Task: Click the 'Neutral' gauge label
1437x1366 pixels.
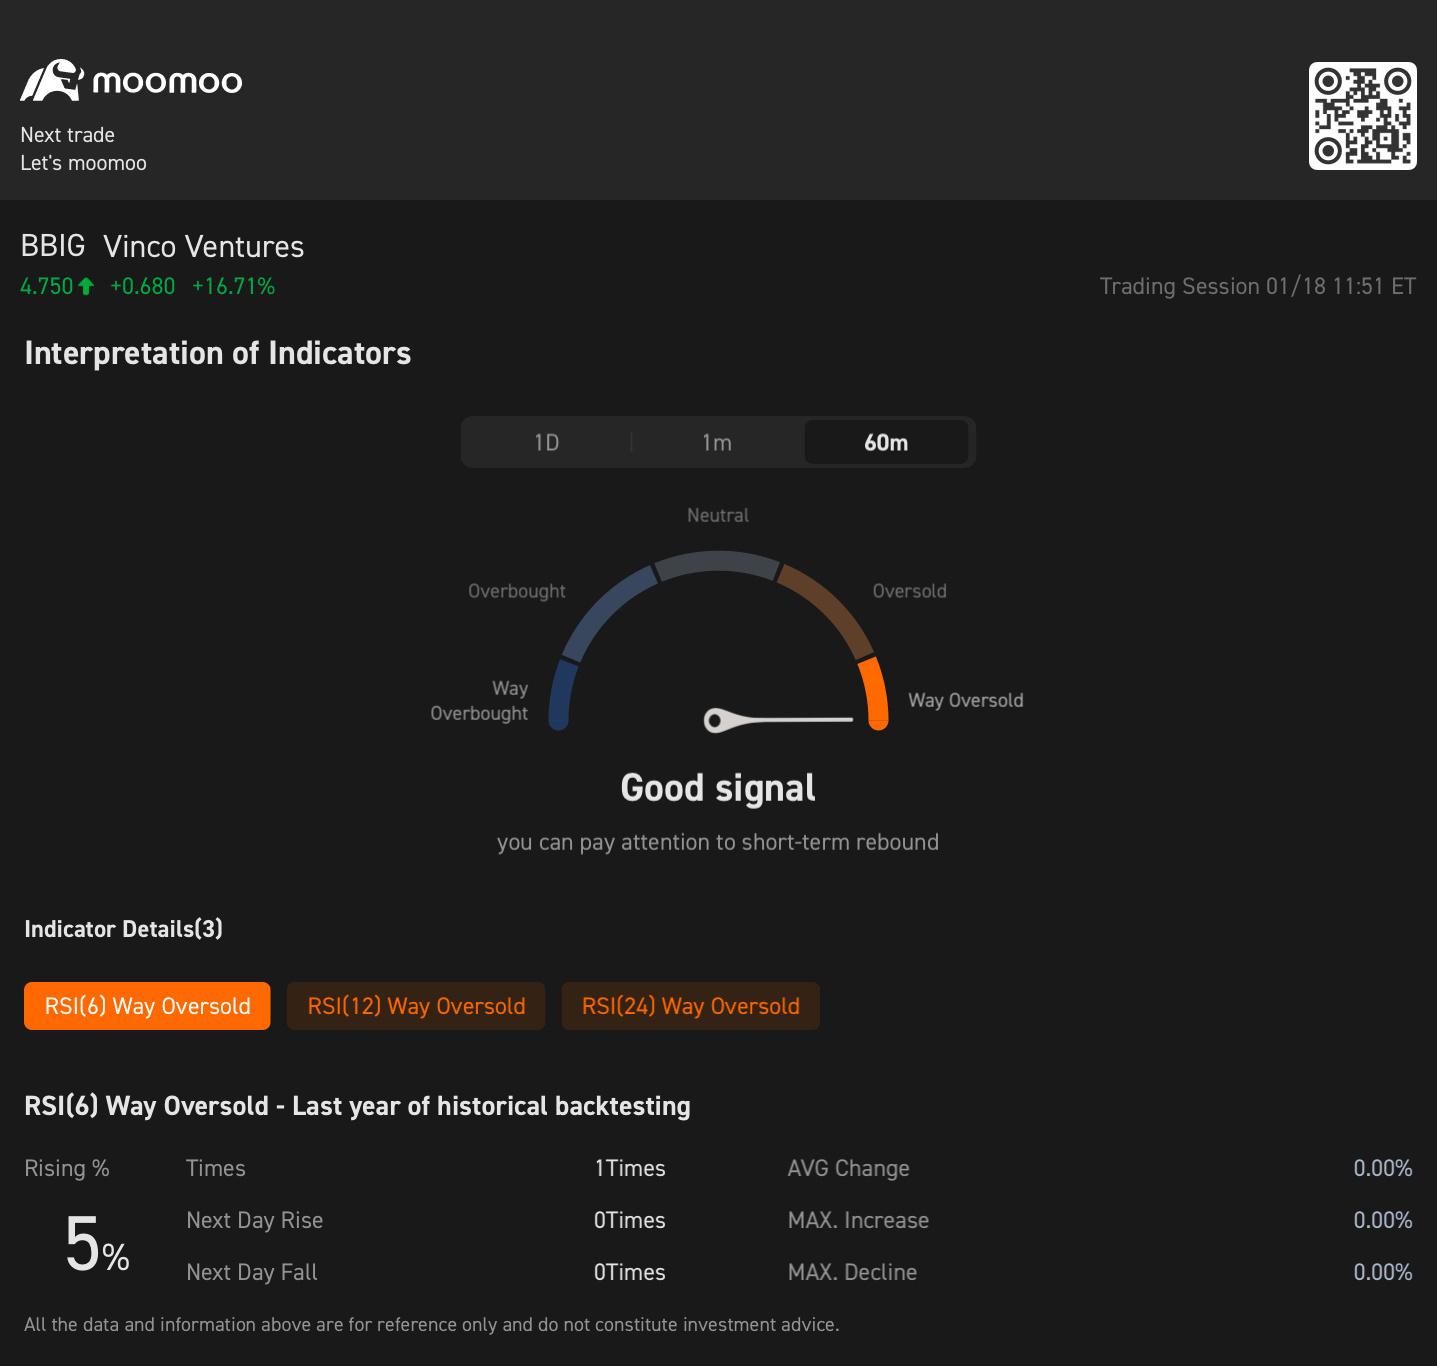Action: (x=718, y=516)
